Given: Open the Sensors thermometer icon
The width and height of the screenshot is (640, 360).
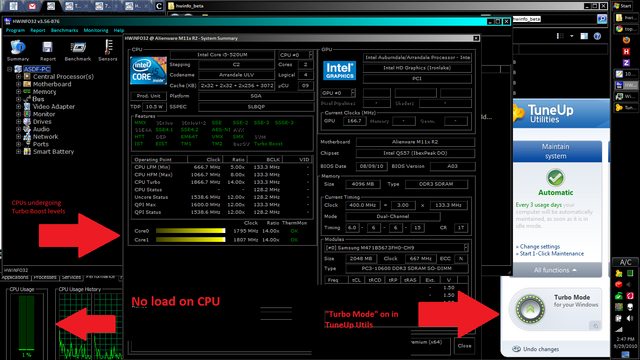Looking at the screenshot, I should coord(108,47).
